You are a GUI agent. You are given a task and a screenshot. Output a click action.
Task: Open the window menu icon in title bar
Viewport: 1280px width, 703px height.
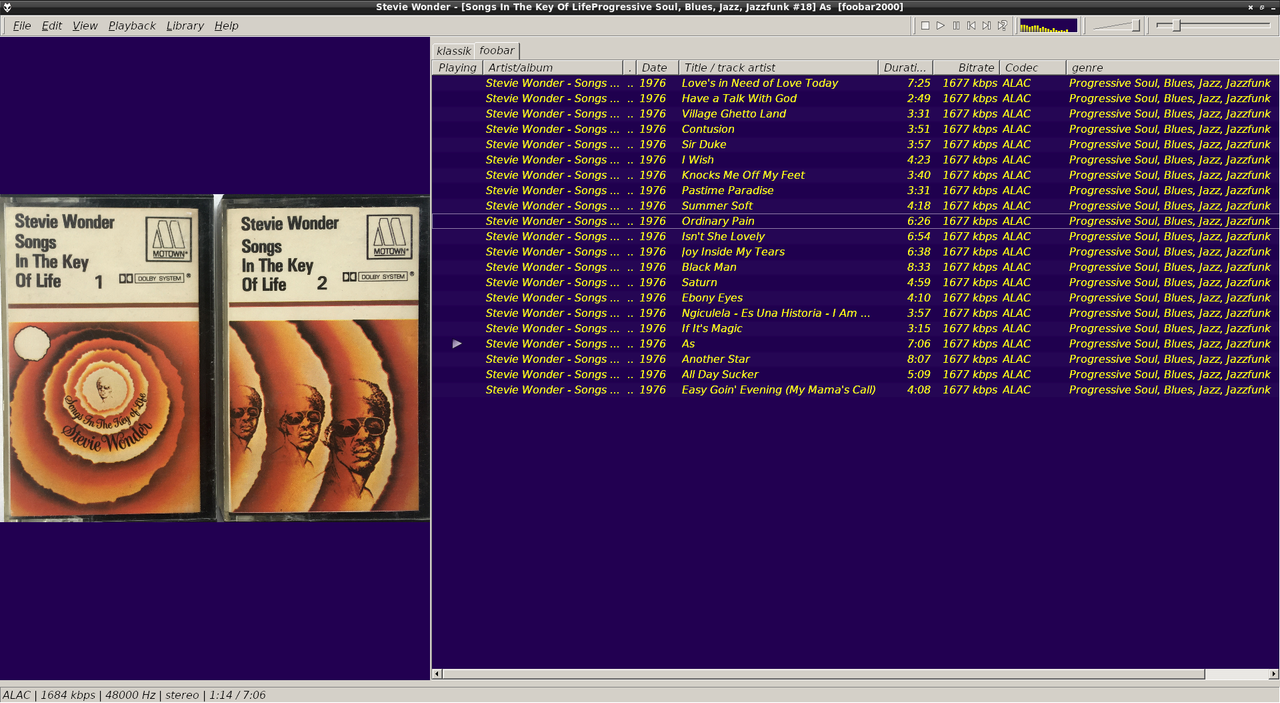tap(7, 6)
